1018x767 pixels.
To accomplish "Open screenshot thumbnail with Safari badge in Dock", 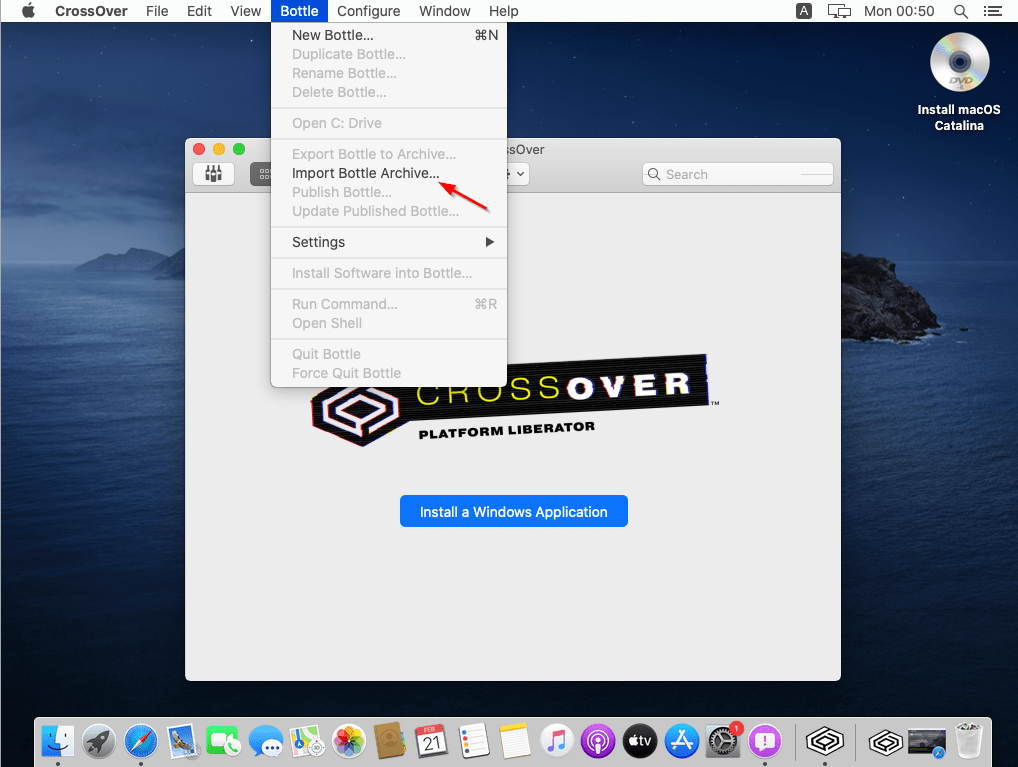I will [x=927, y=742].
